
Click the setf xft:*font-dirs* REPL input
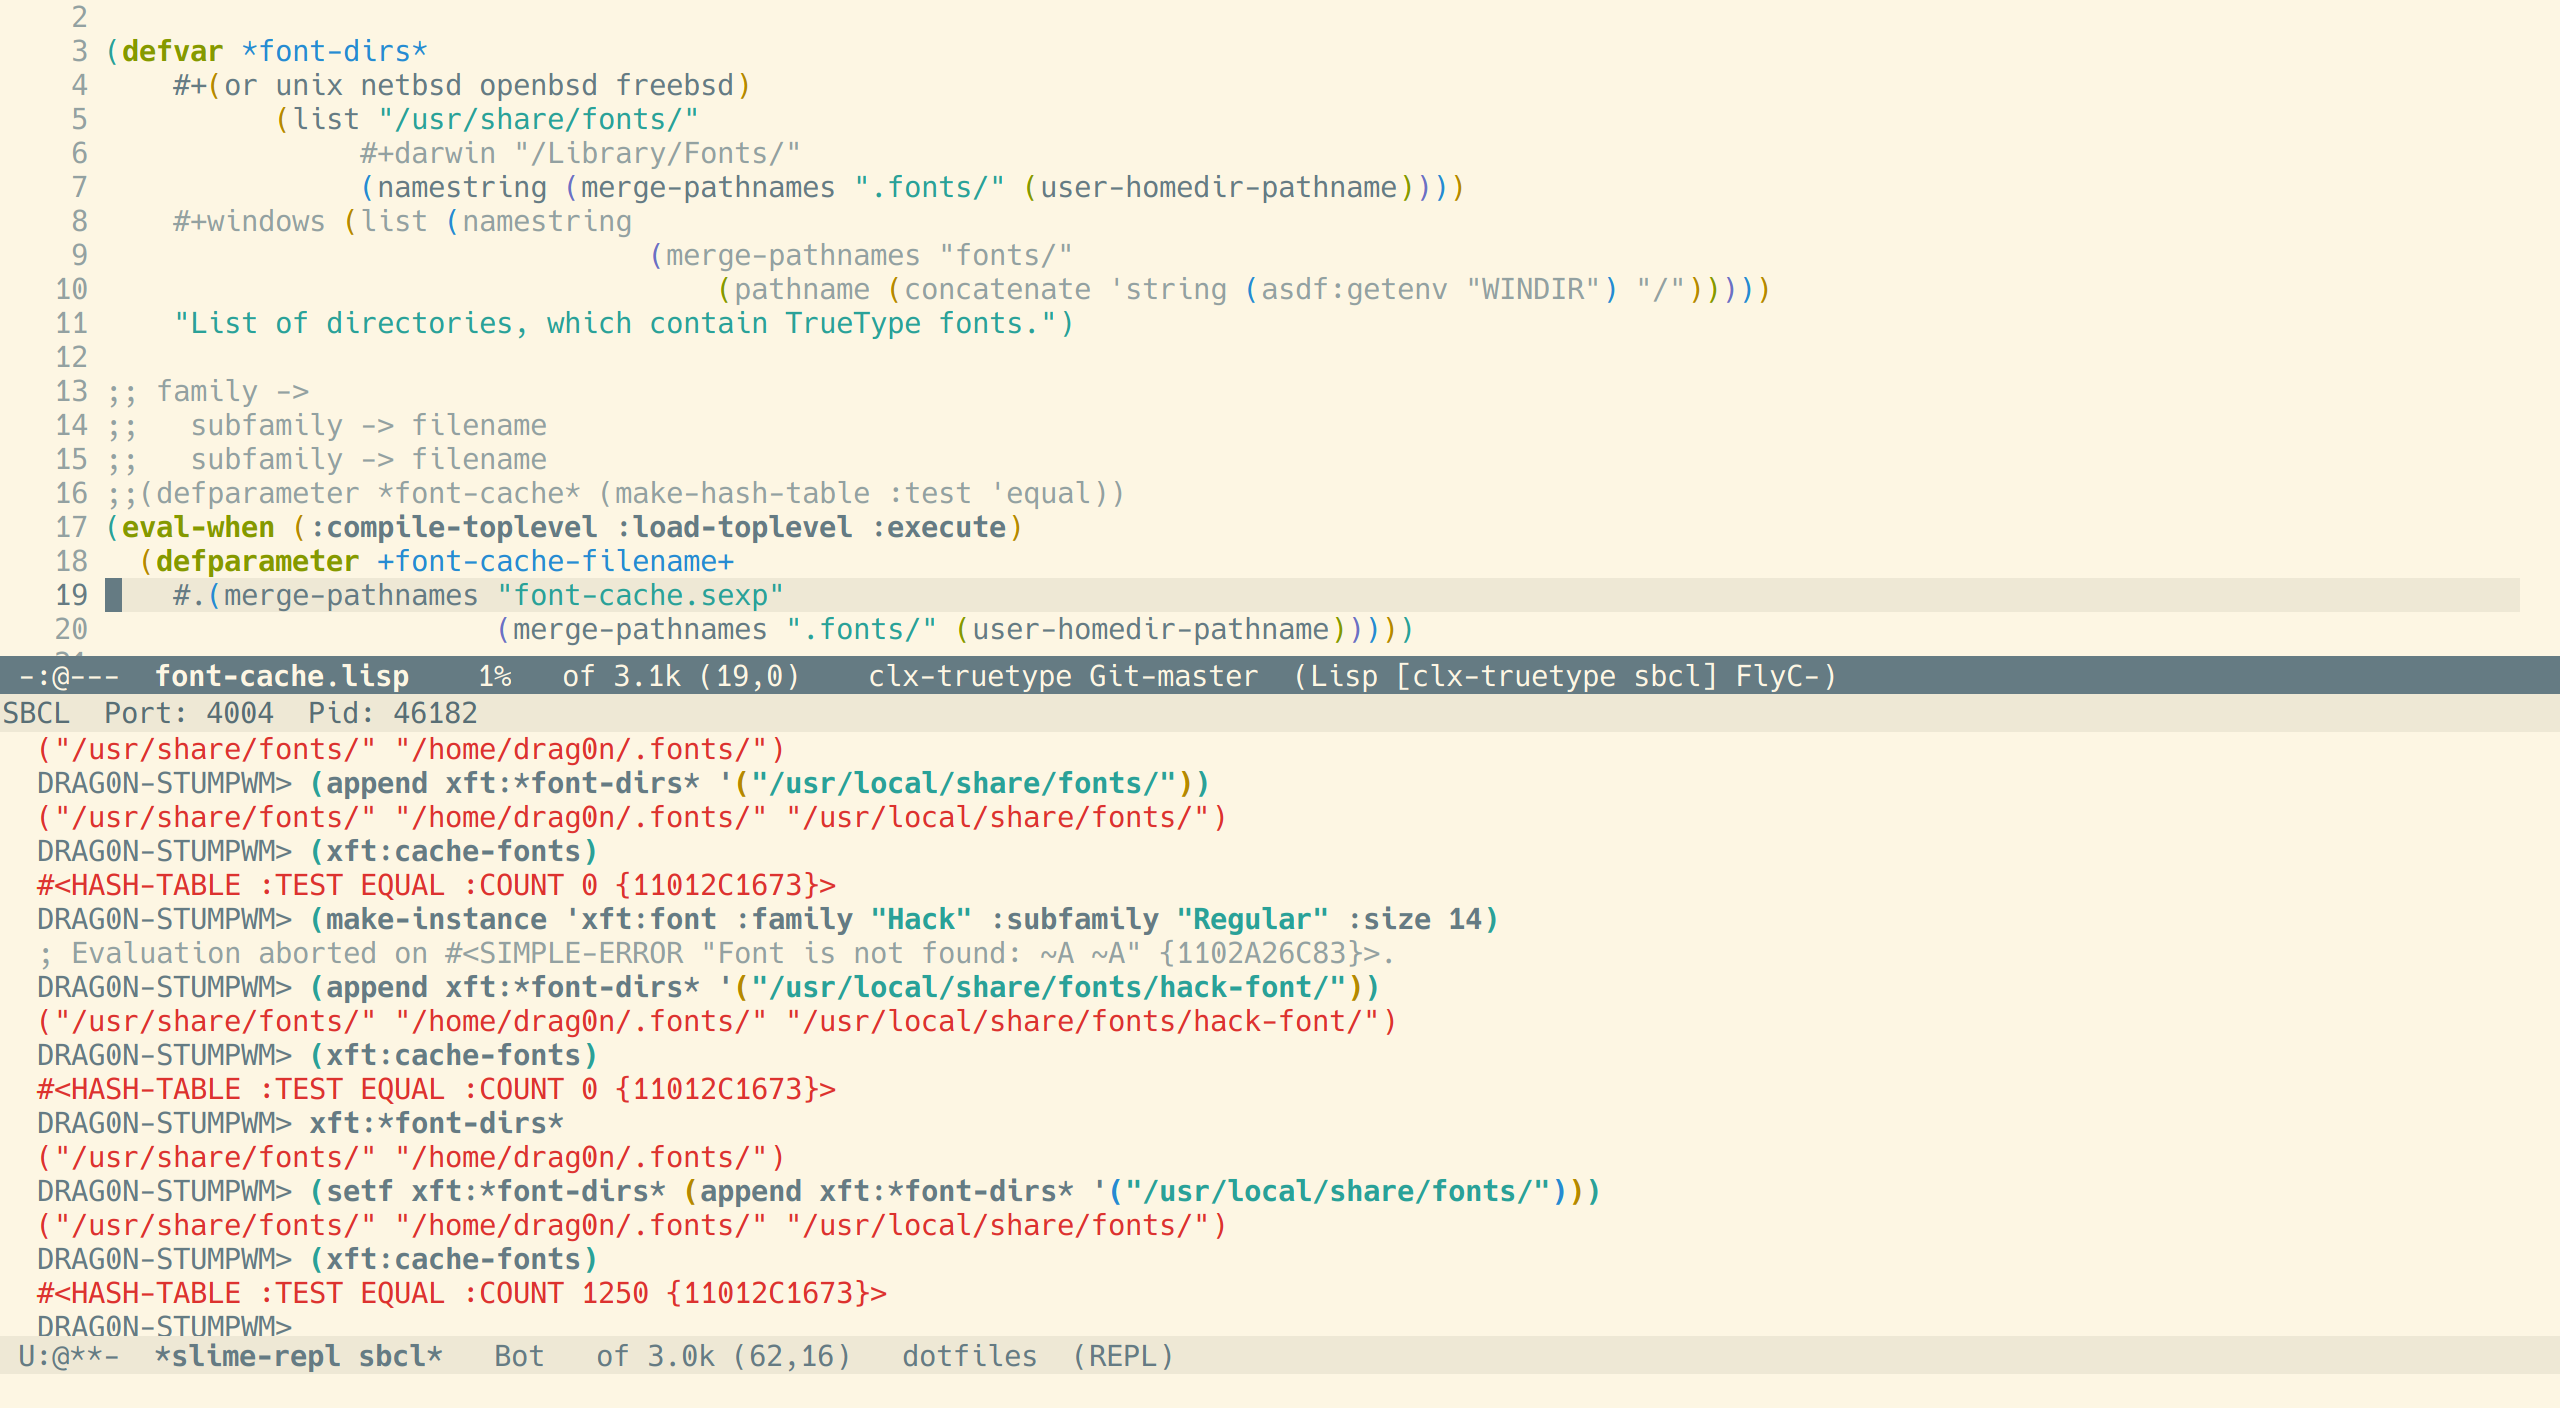(x=955, y=1191)
